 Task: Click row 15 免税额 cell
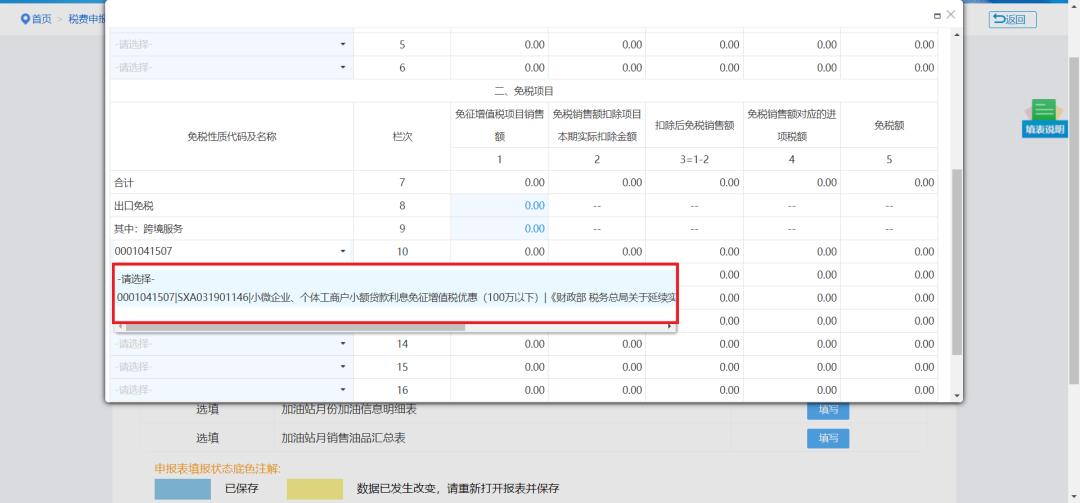[x=889, y=367]
